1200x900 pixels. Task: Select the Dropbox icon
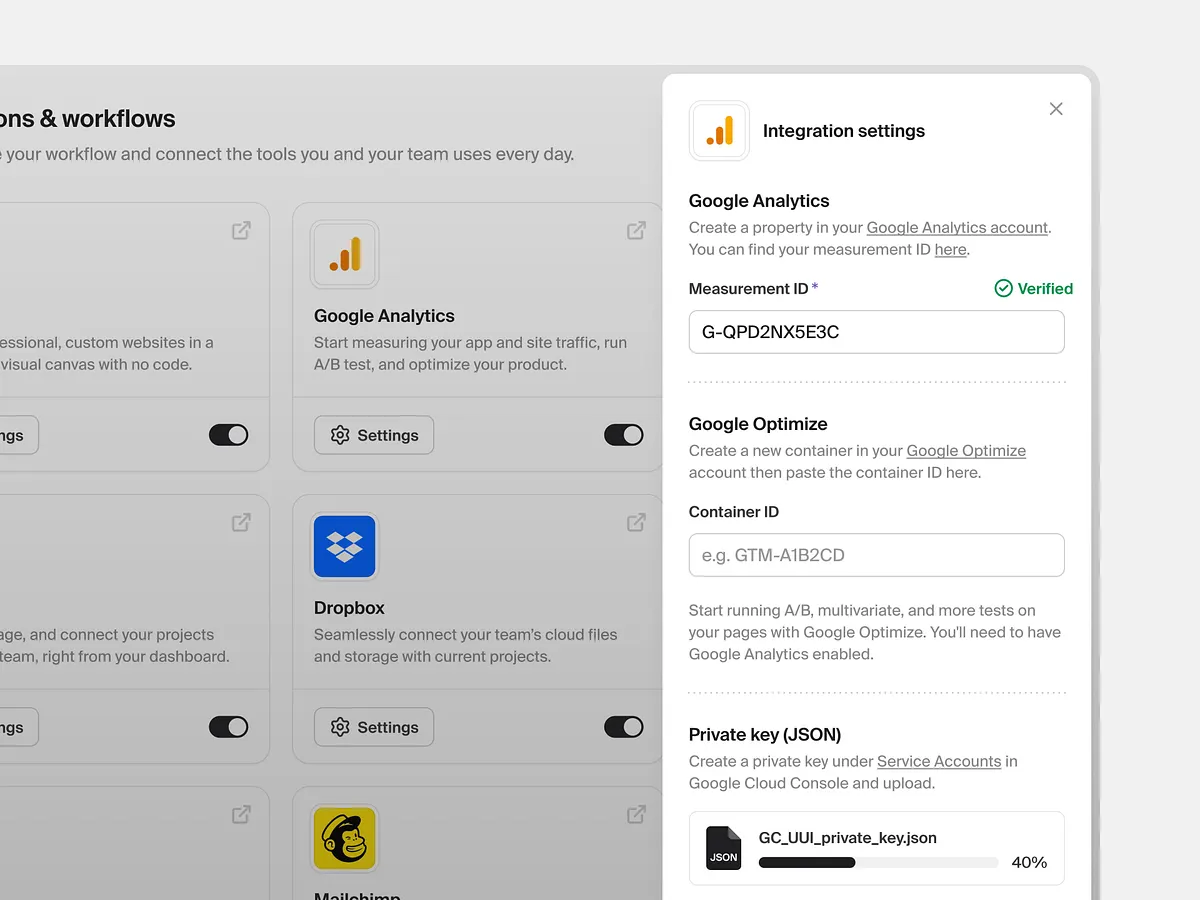tap(344, 546)
